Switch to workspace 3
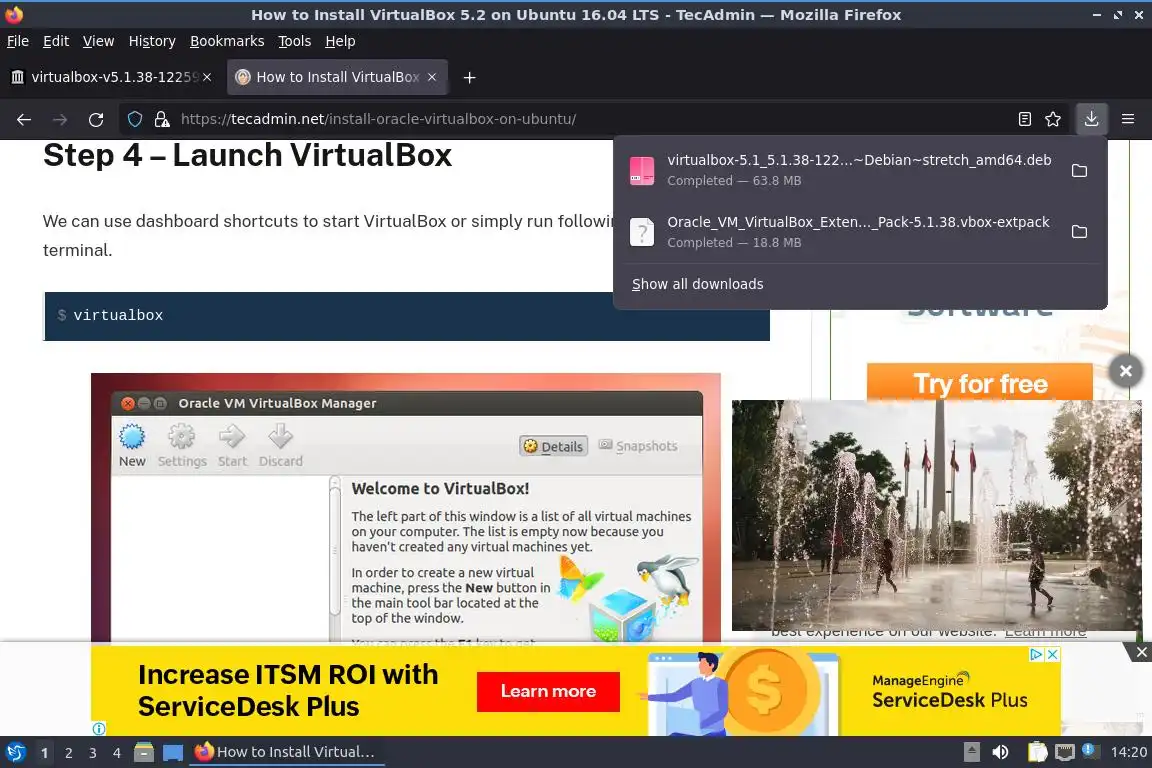1152x768 pixels. pyautogui.click(x=93, y=753)
